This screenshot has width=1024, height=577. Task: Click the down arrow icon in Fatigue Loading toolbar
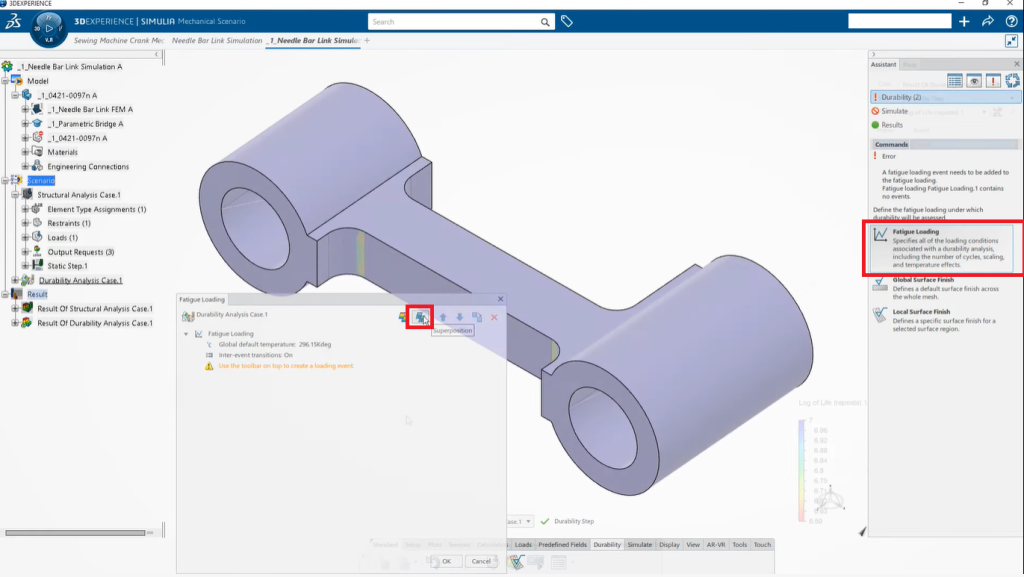[460, 316]
